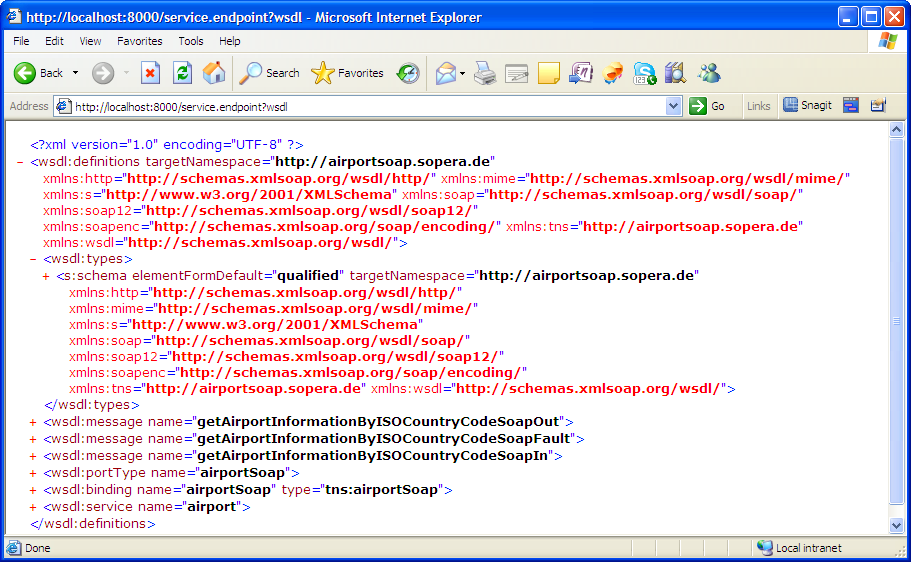Viewport: 911px width, 562px height.
Task: Click inside the Address URL field
Action: 360,106
